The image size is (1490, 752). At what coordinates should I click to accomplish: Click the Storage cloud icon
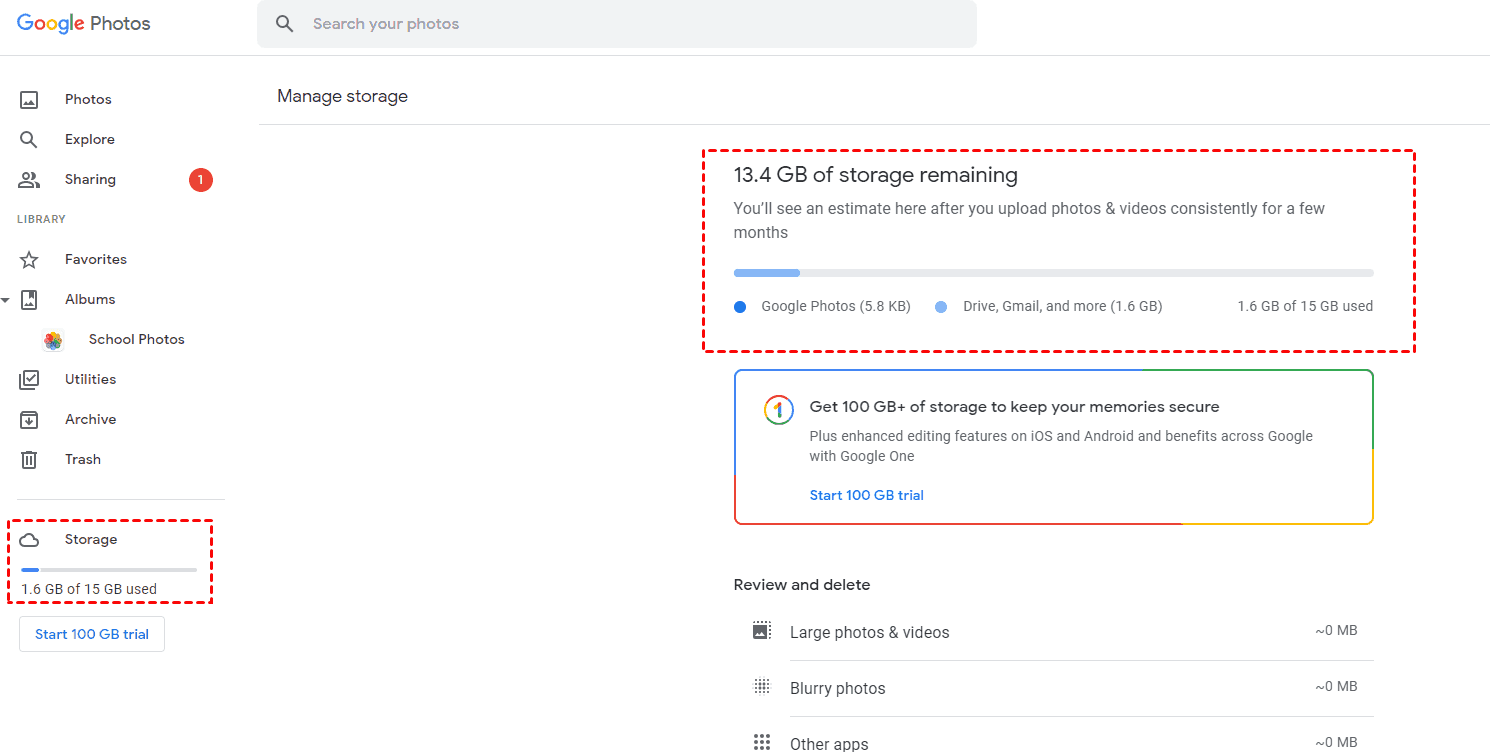pyautogui.click(x=29, y=540)
